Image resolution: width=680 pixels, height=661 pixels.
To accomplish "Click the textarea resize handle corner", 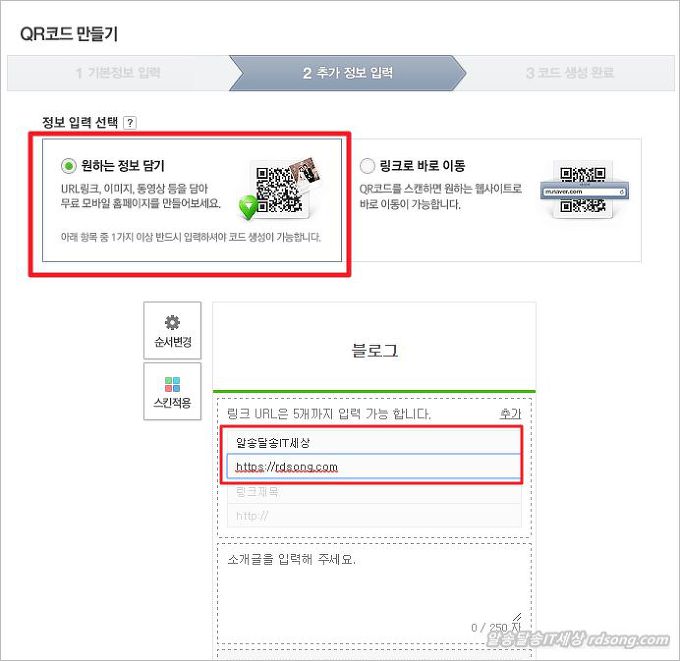I will [517, 617].
